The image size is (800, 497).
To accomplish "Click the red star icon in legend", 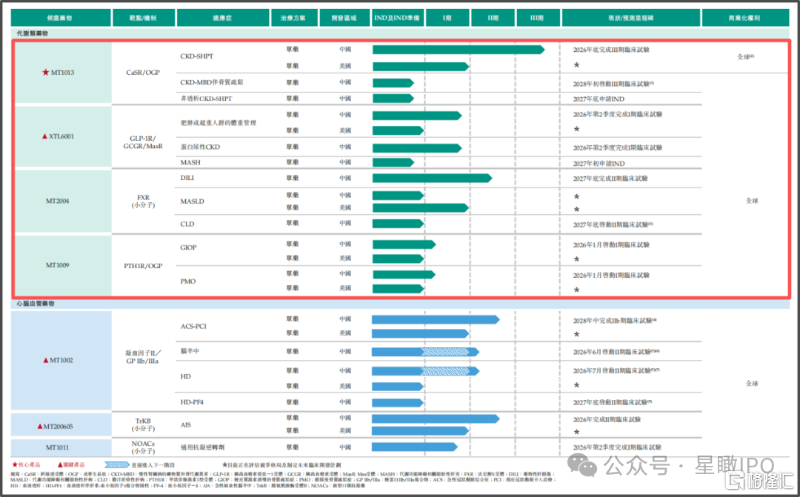I will coord(15,464).
